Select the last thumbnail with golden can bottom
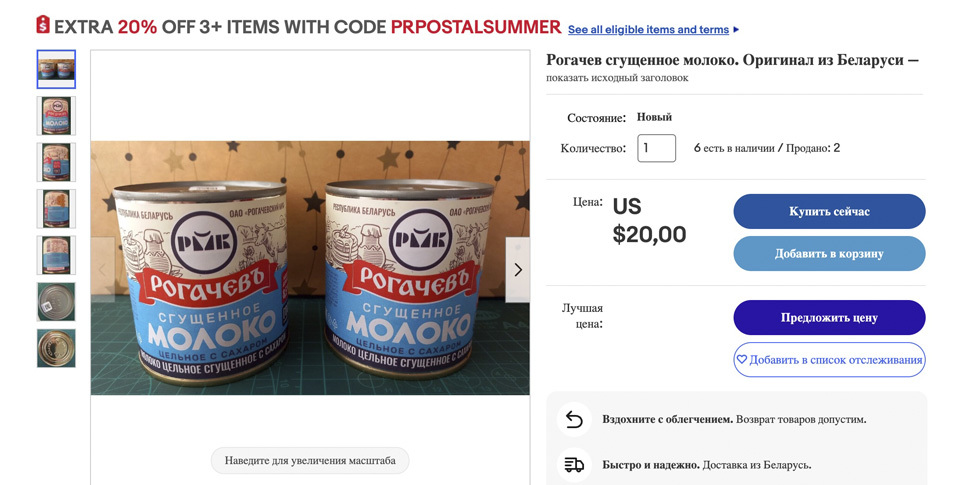 tap(56, 348)
